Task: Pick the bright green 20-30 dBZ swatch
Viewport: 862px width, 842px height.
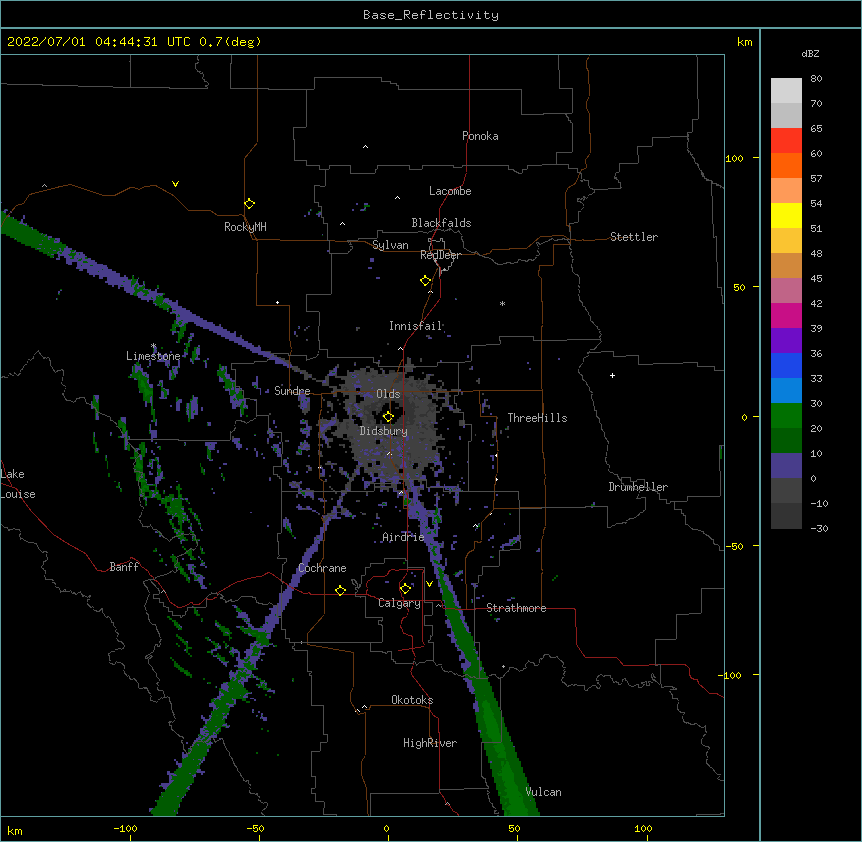Action: click(786, 416)
